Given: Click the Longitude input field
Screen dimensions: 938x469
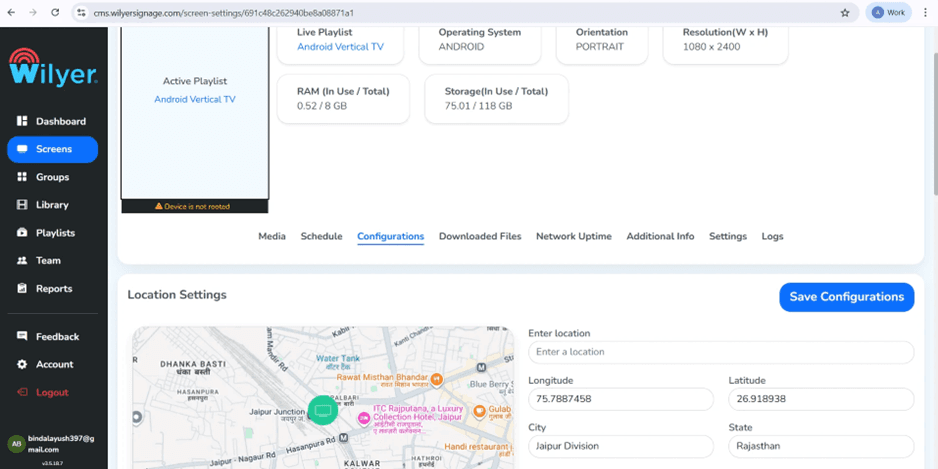Looking at the screenshot, I should click(x=621, y=399).
